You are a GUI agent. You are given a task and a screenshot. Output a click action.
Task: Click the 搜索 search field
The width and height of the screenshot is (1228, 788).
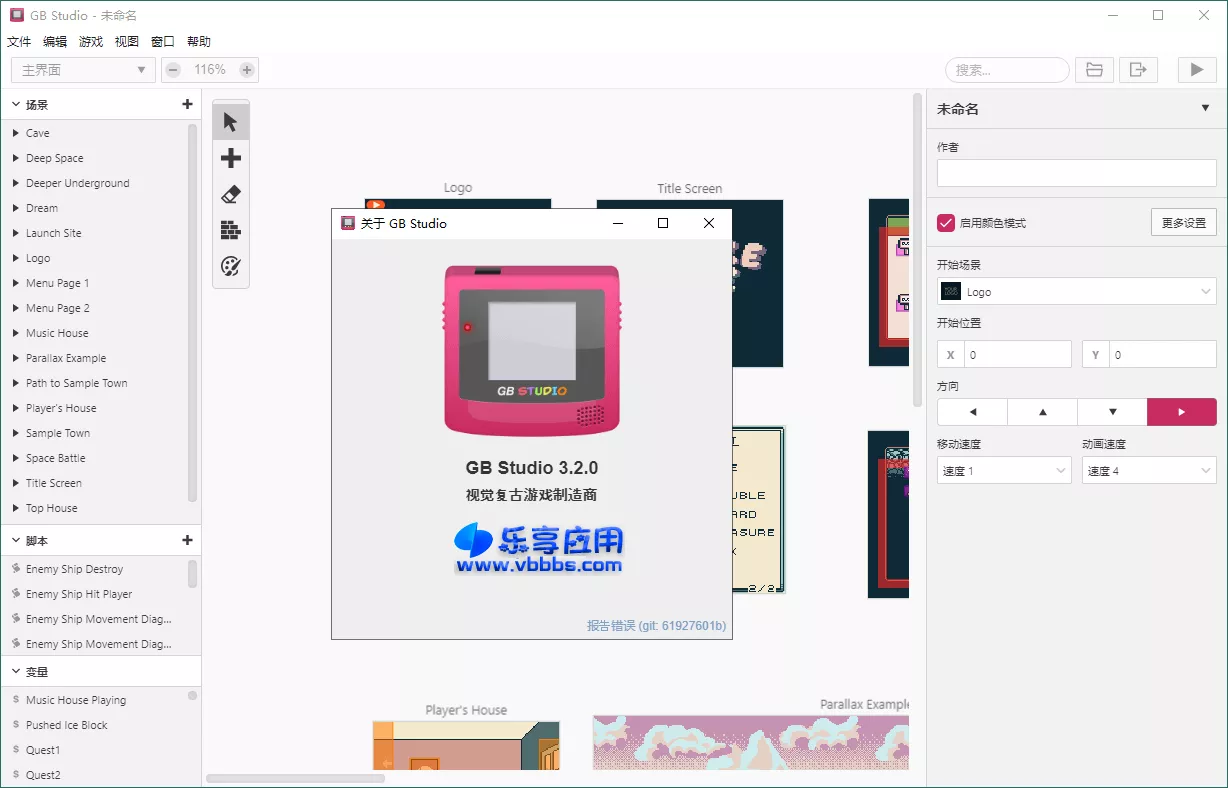pos(1007,70)
